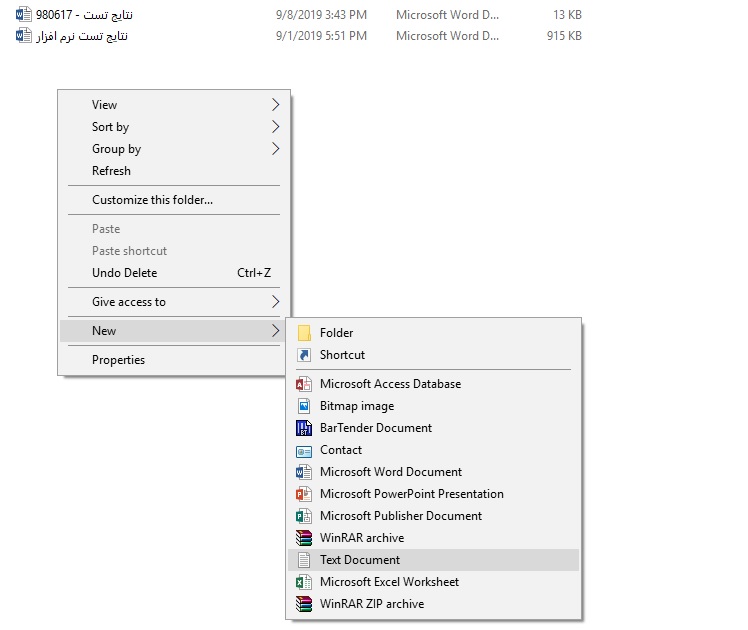Open the View menu entry
This screenshot has width=748, height=630.
(x=174, y=104)
